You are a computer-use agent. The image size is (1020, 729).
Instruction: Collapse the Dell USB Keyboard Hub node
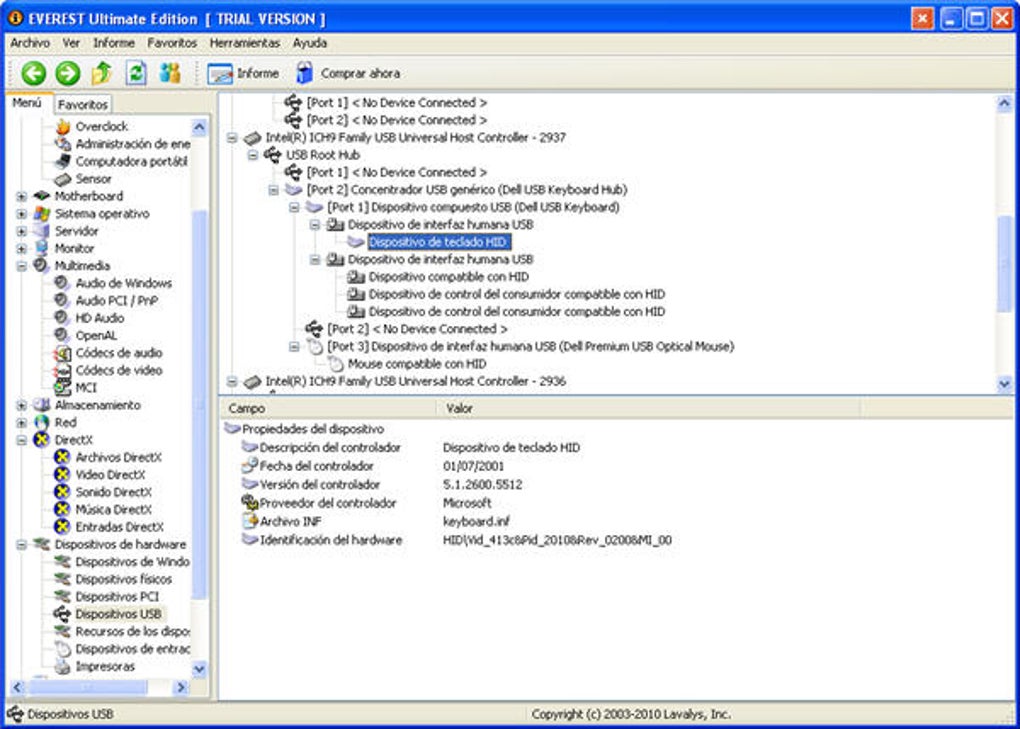pyautogui.click(x=274, y=190)
